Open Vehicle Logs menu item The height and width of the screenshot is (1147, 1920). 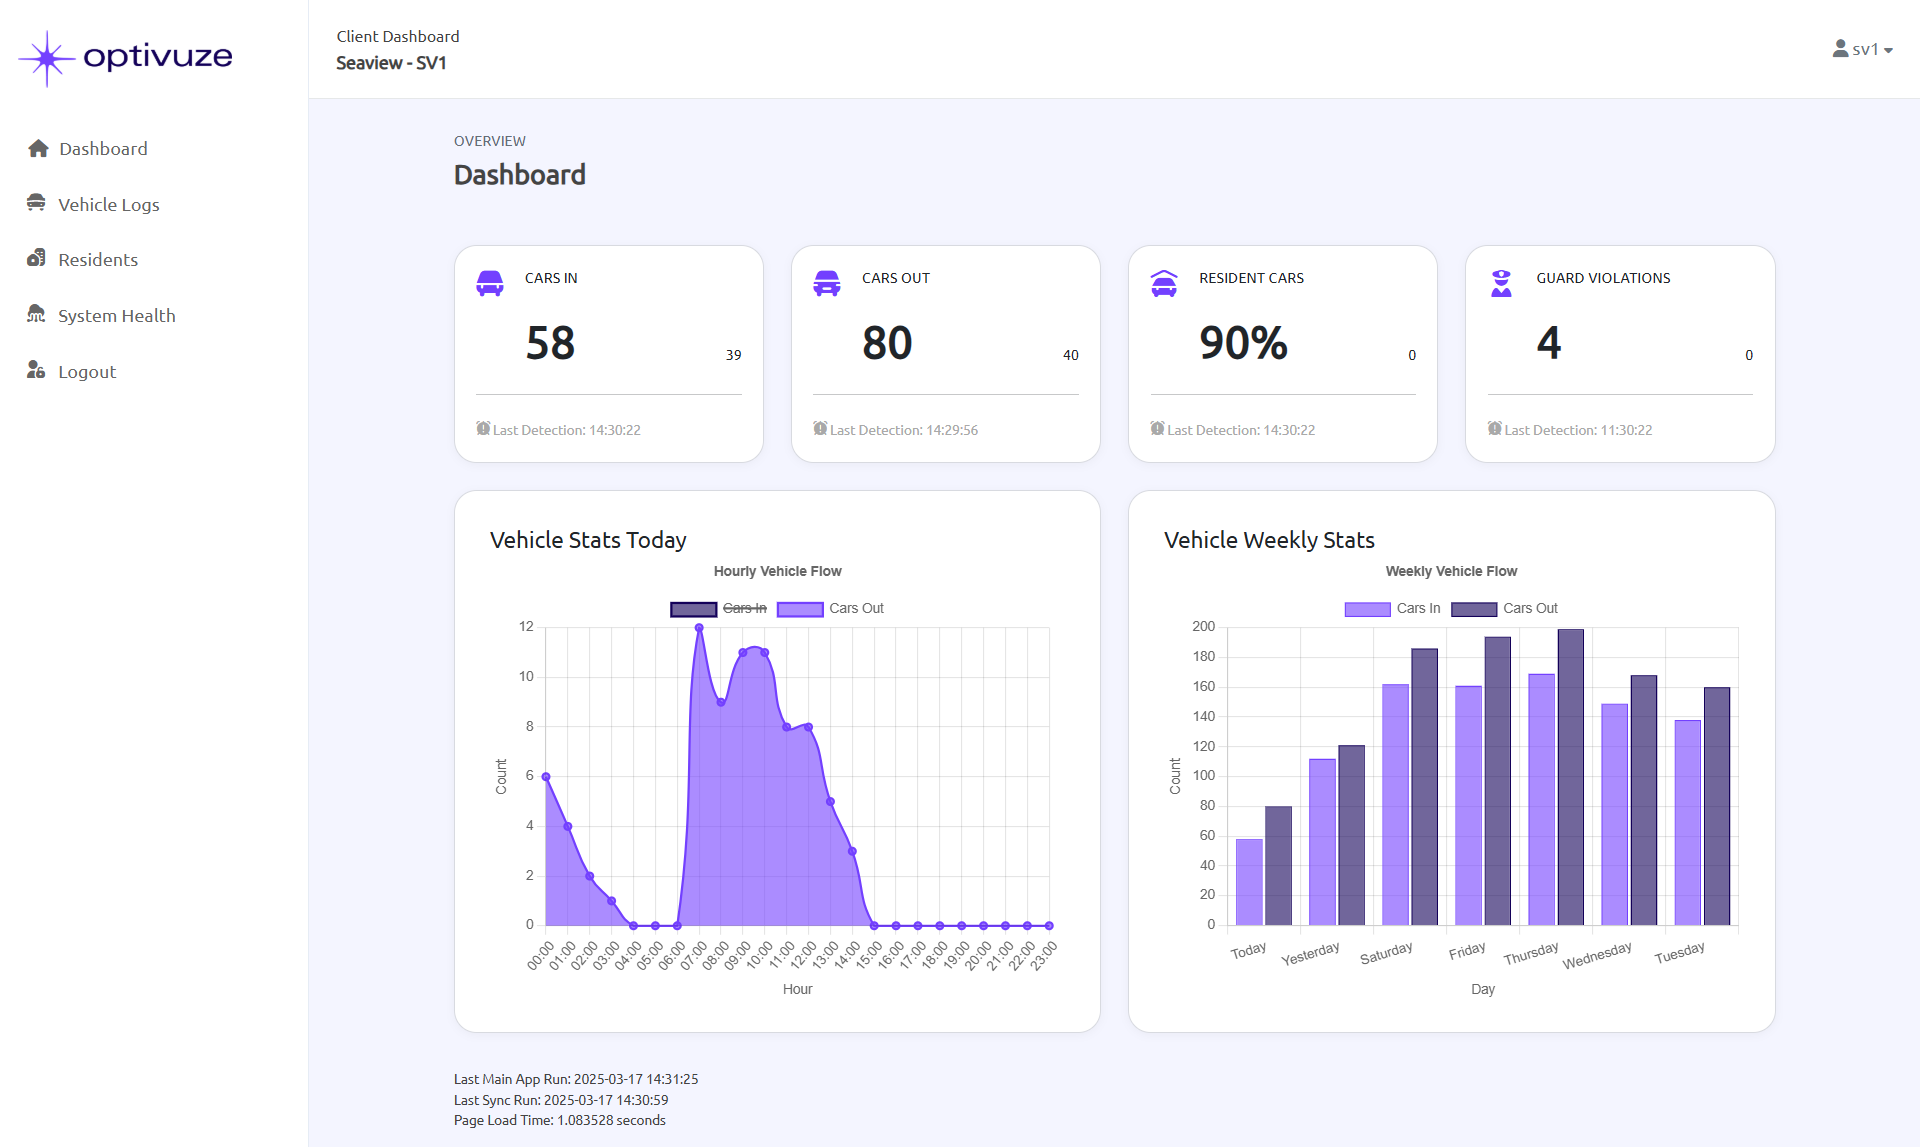pyautogui.click(x=108, y=204)
